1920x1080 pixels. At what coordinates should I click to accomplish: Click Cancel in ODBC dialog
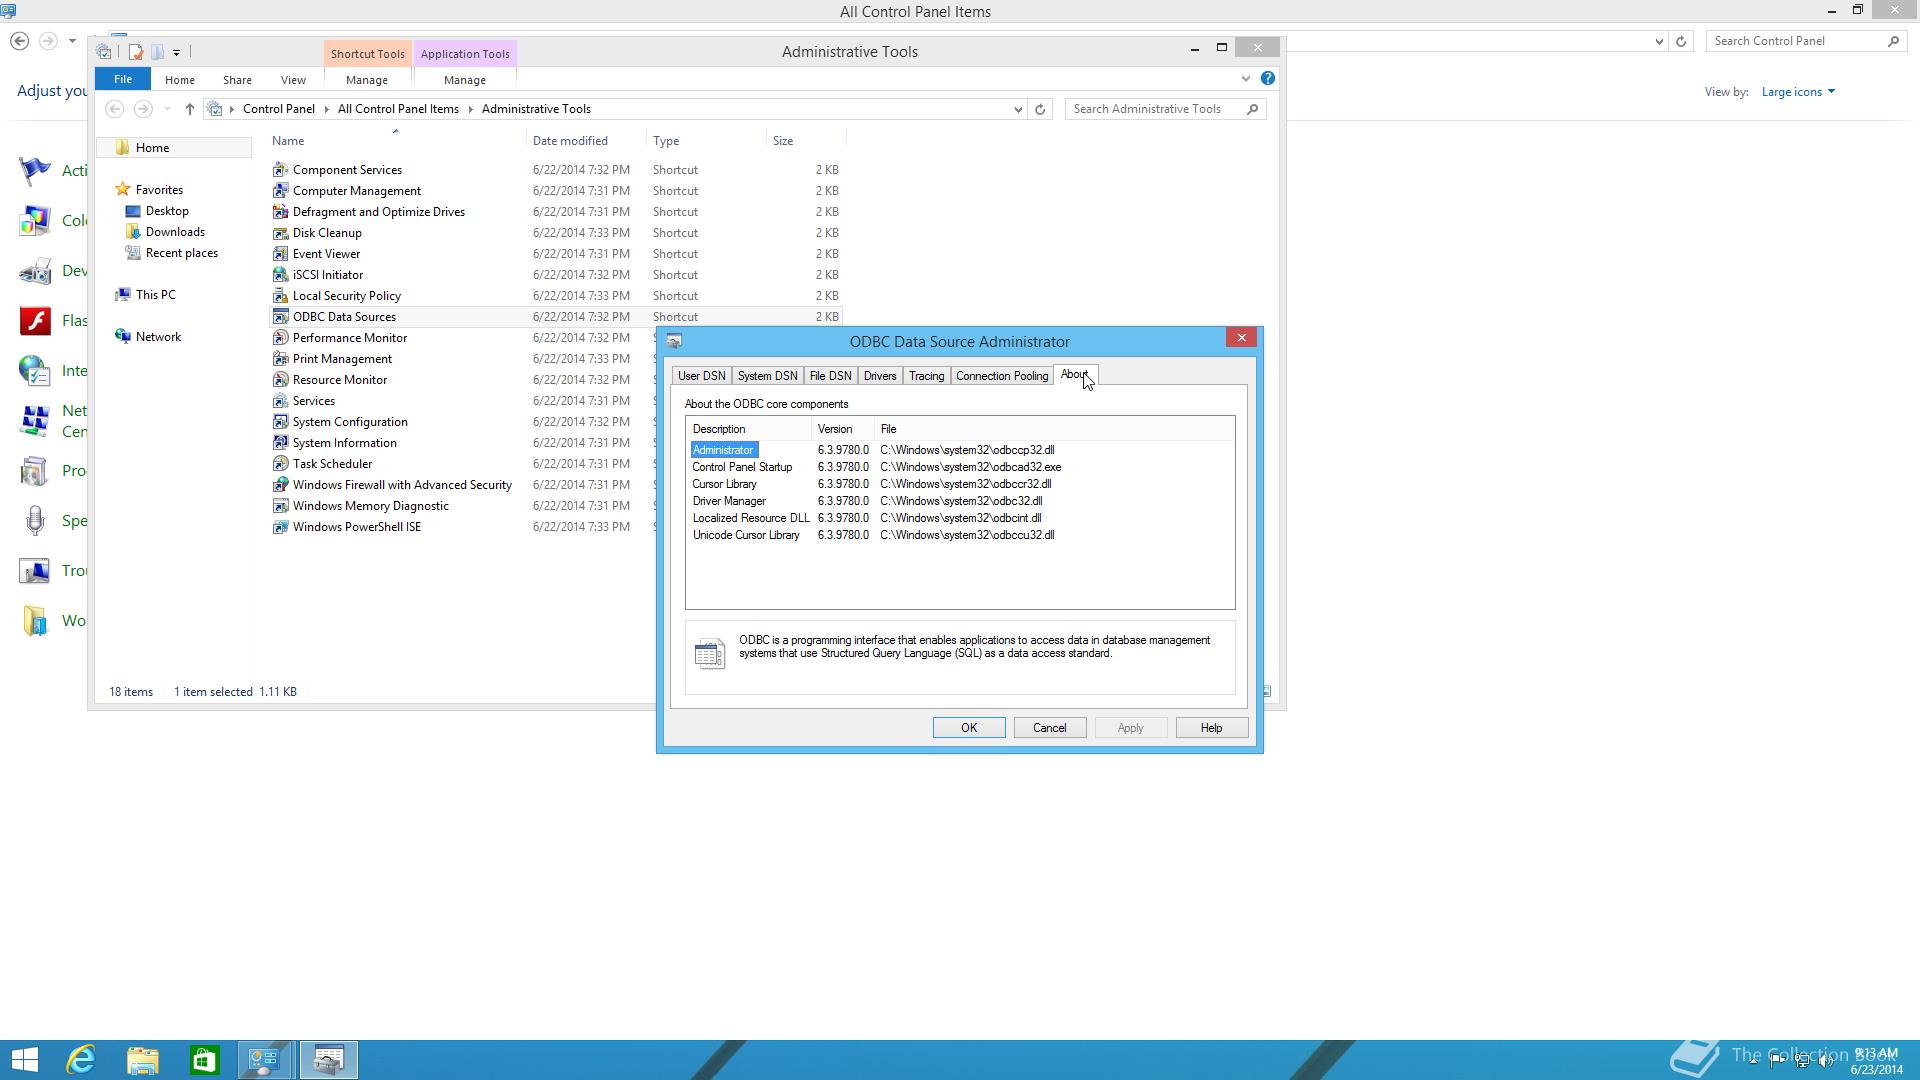tap(1050, 728)
